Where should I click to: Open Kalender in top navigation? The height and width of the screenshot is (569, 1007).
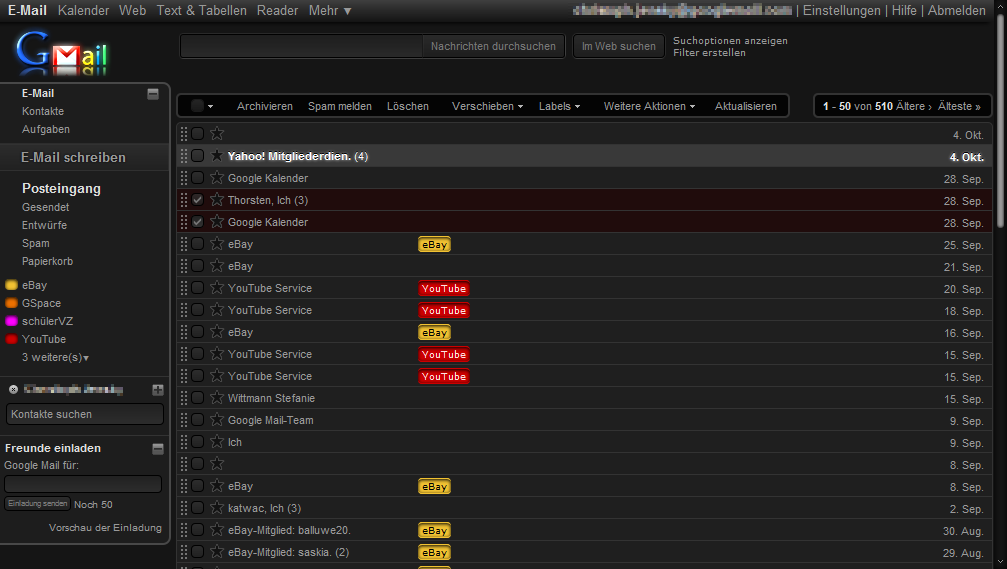[x=84, y=10]
